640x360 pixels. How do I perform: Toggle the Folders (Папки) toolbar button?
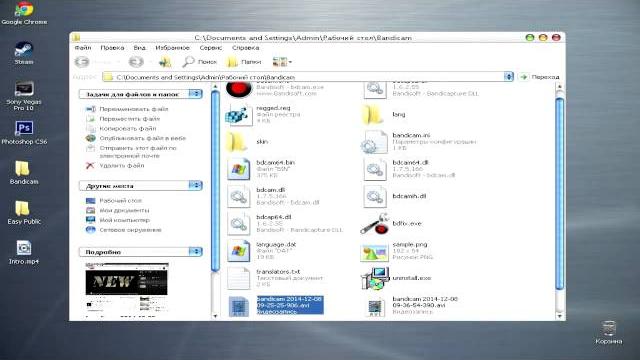point(244,62)
